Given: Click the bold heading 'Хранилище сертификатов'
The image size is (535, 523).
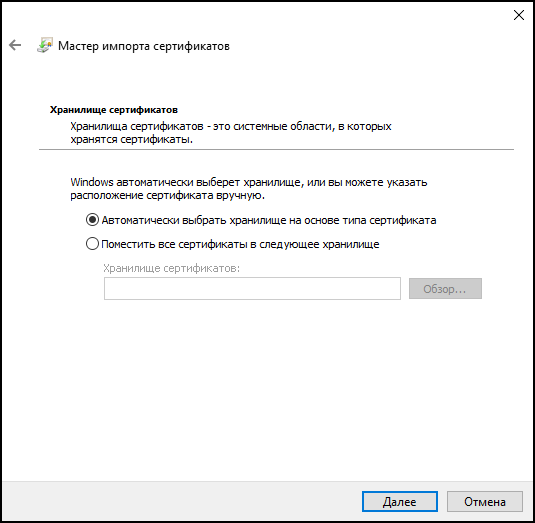Looking at the screenshot, I should coord(114,110).
